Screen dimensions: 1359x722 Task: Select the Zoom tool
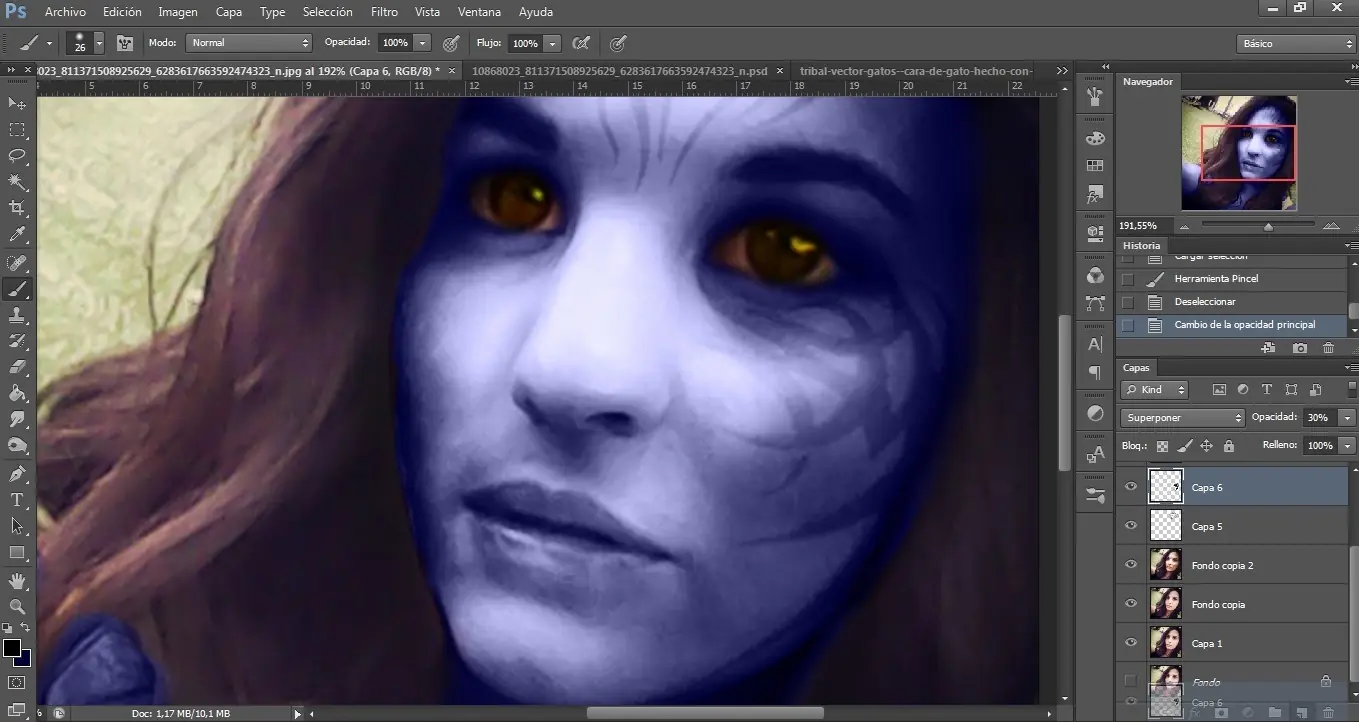tap(17, 606)
